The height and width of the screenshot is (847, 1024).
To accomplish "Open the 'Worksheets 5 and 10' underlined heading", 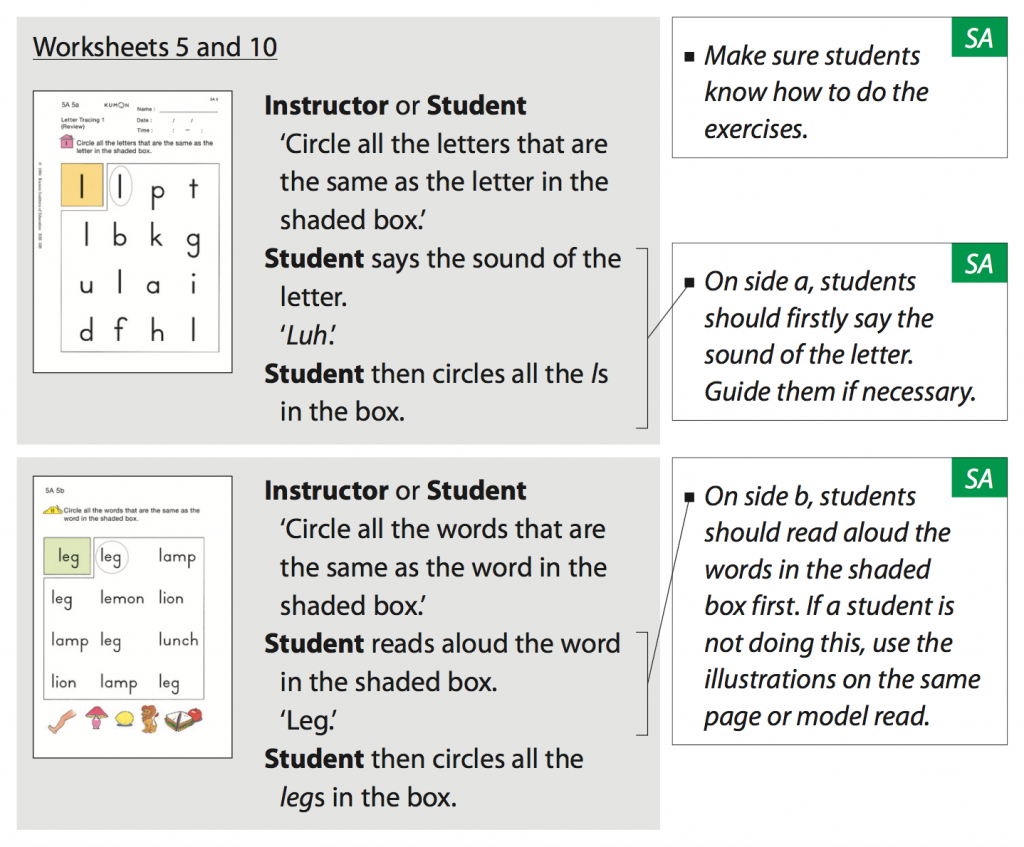I will pyautogui.click(x=155, y=47).
